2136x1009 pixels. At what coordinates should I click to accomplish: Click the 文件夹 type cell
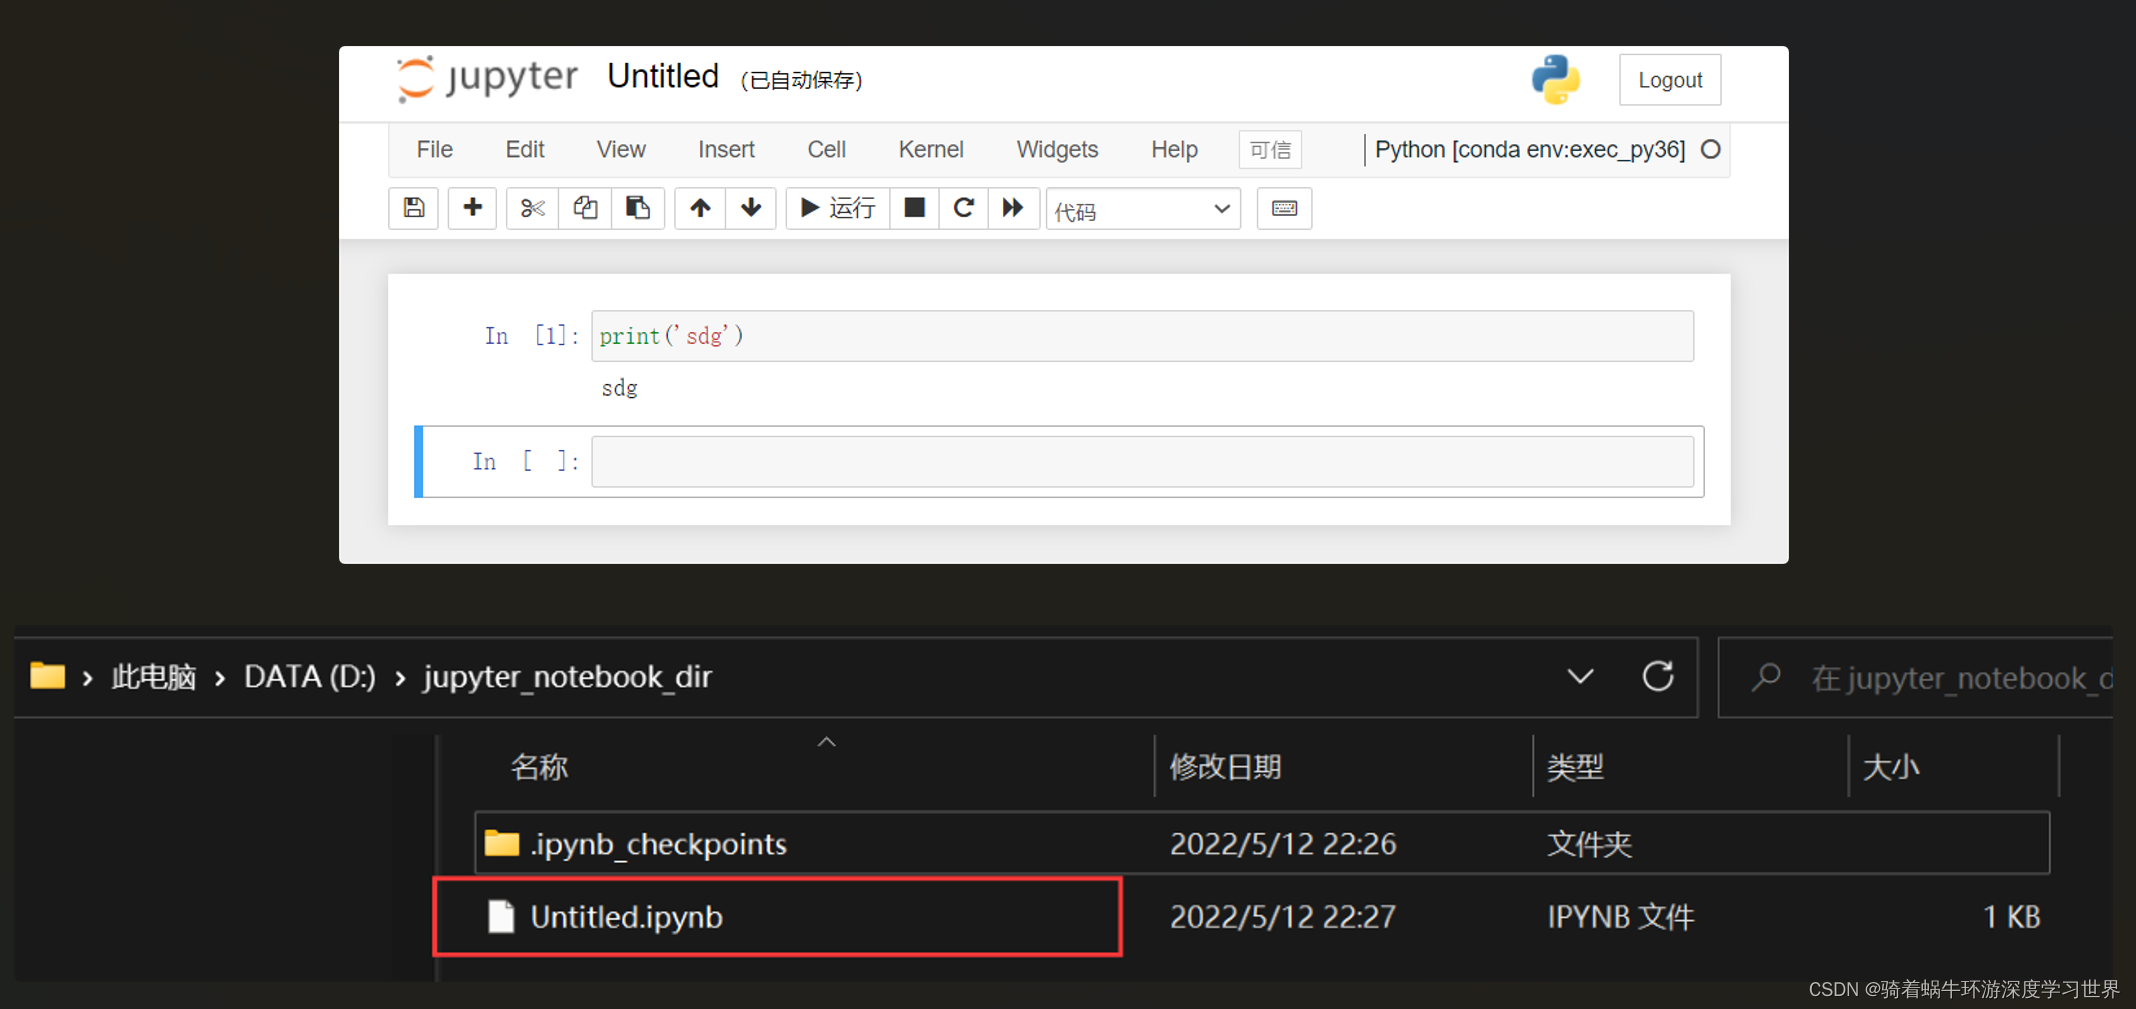(x=1589, y=843)
